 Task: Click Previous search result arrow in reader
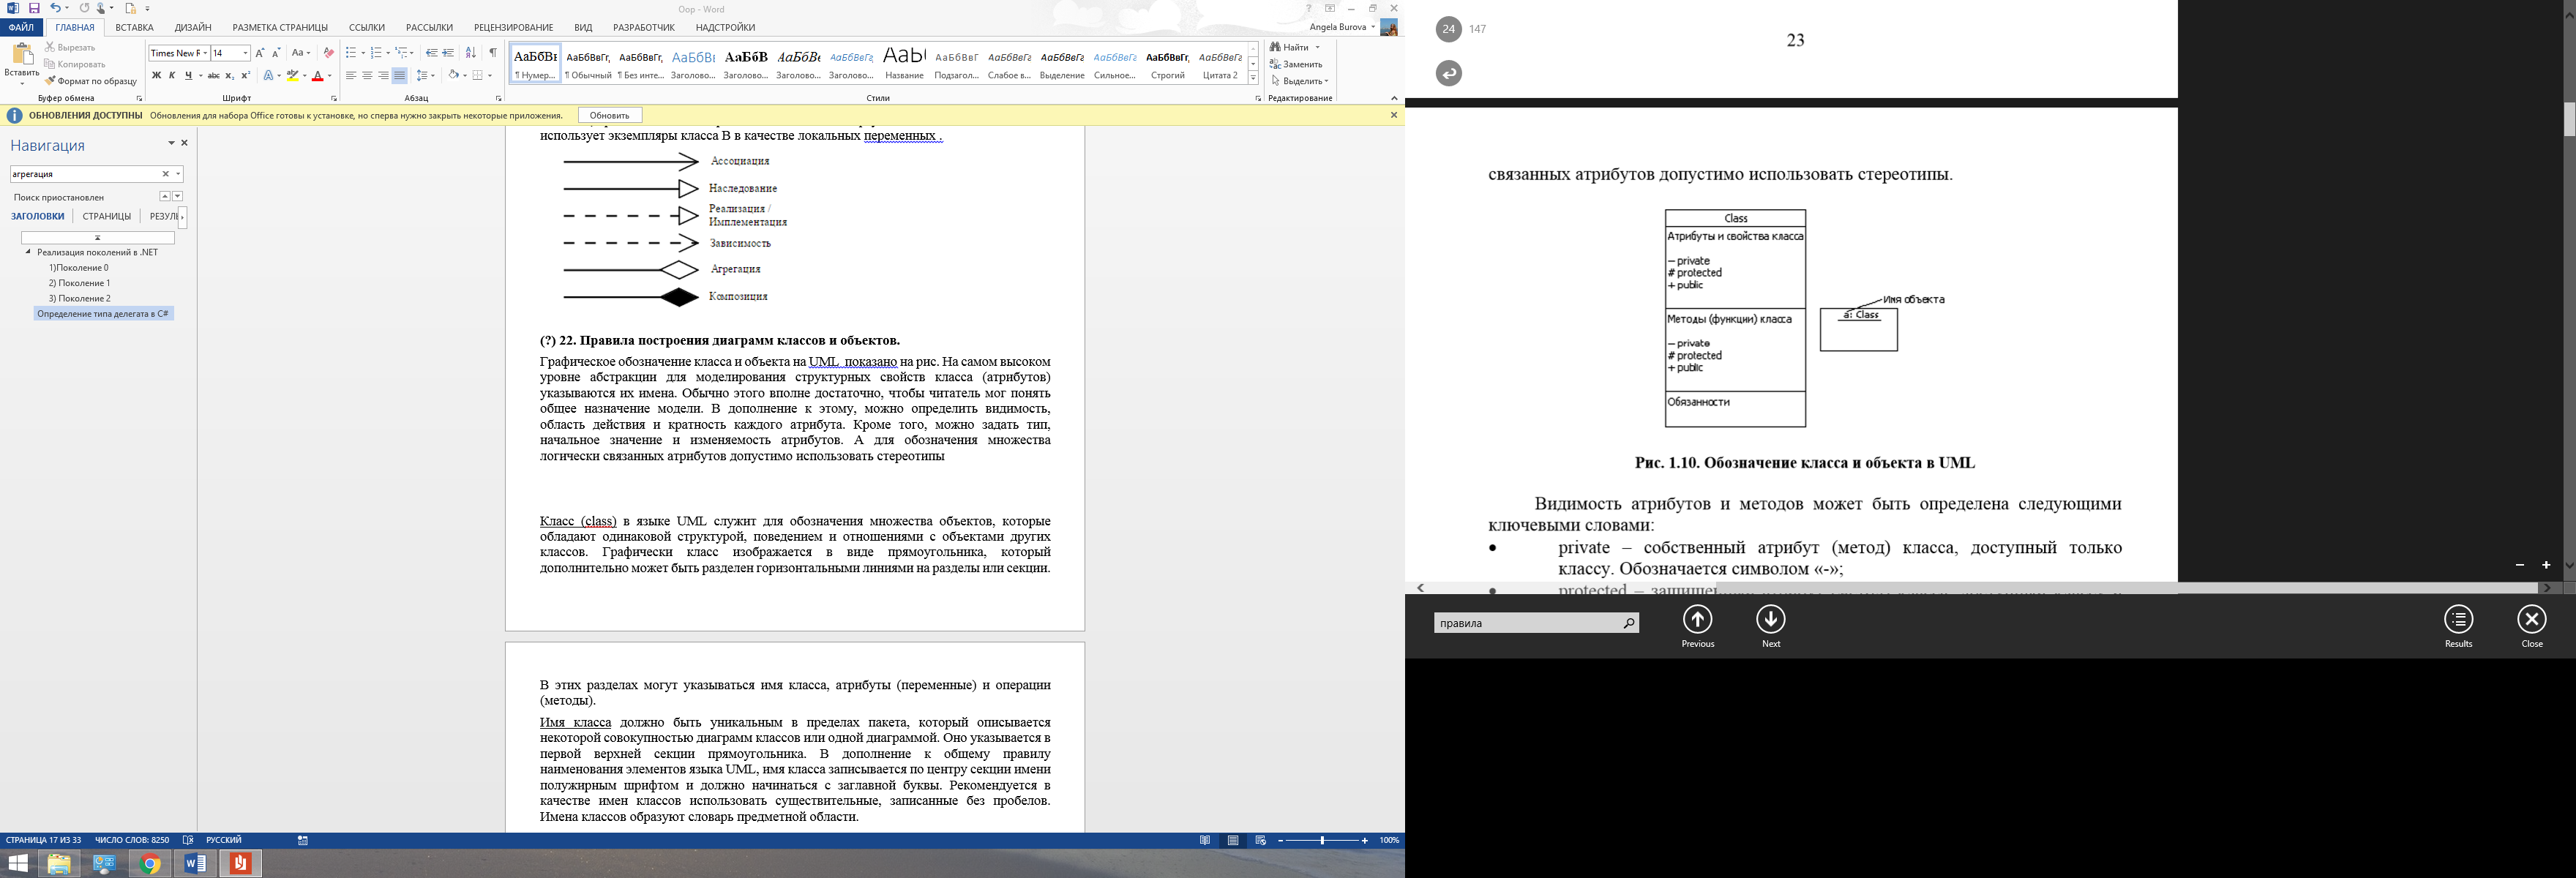1697,620
